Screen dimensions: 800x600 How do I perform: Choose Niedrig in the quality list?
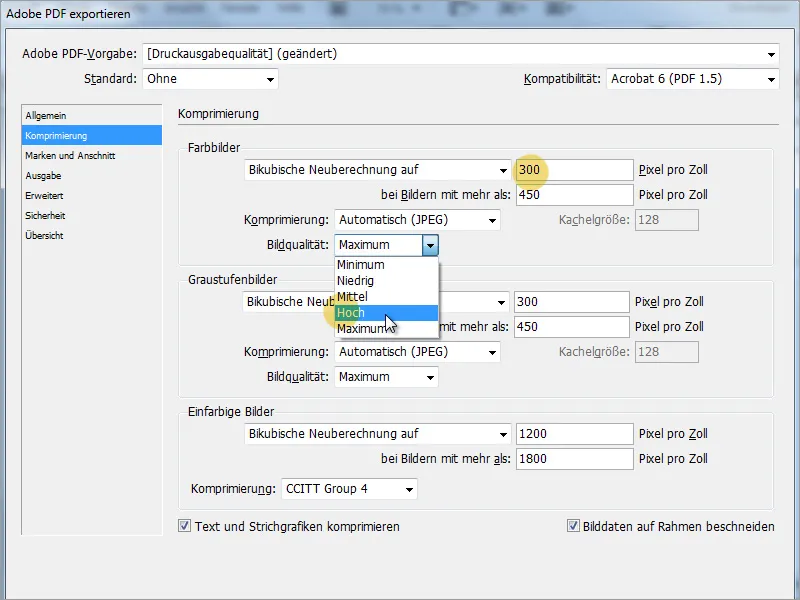click(x=386, y=281)
